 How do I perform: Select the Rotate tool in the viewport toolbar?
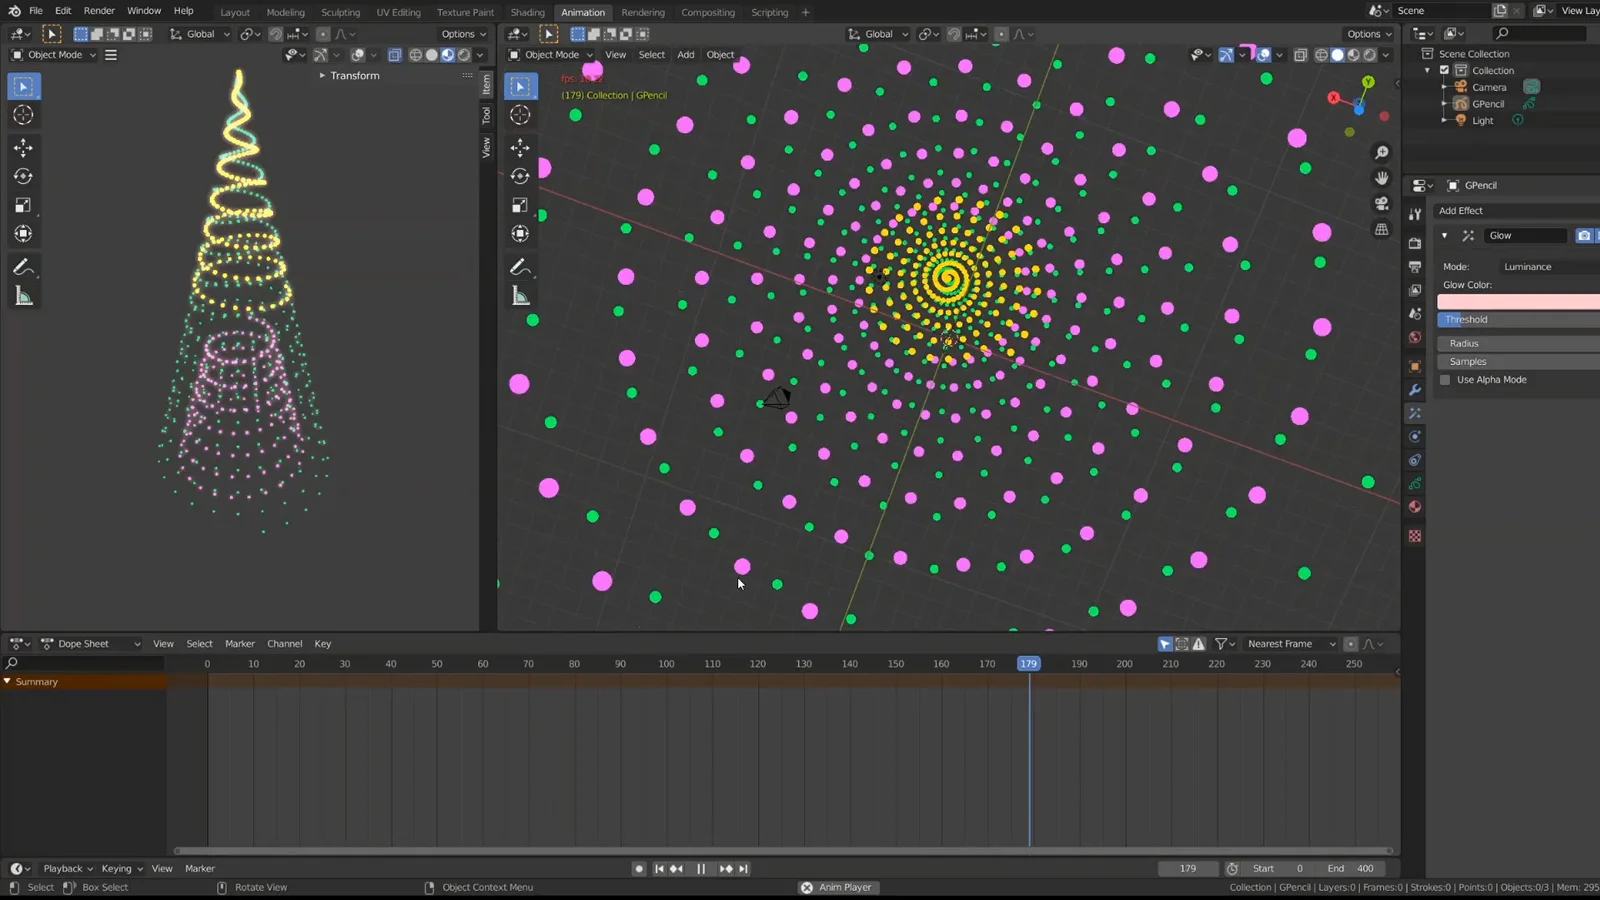tap(520, 176)
